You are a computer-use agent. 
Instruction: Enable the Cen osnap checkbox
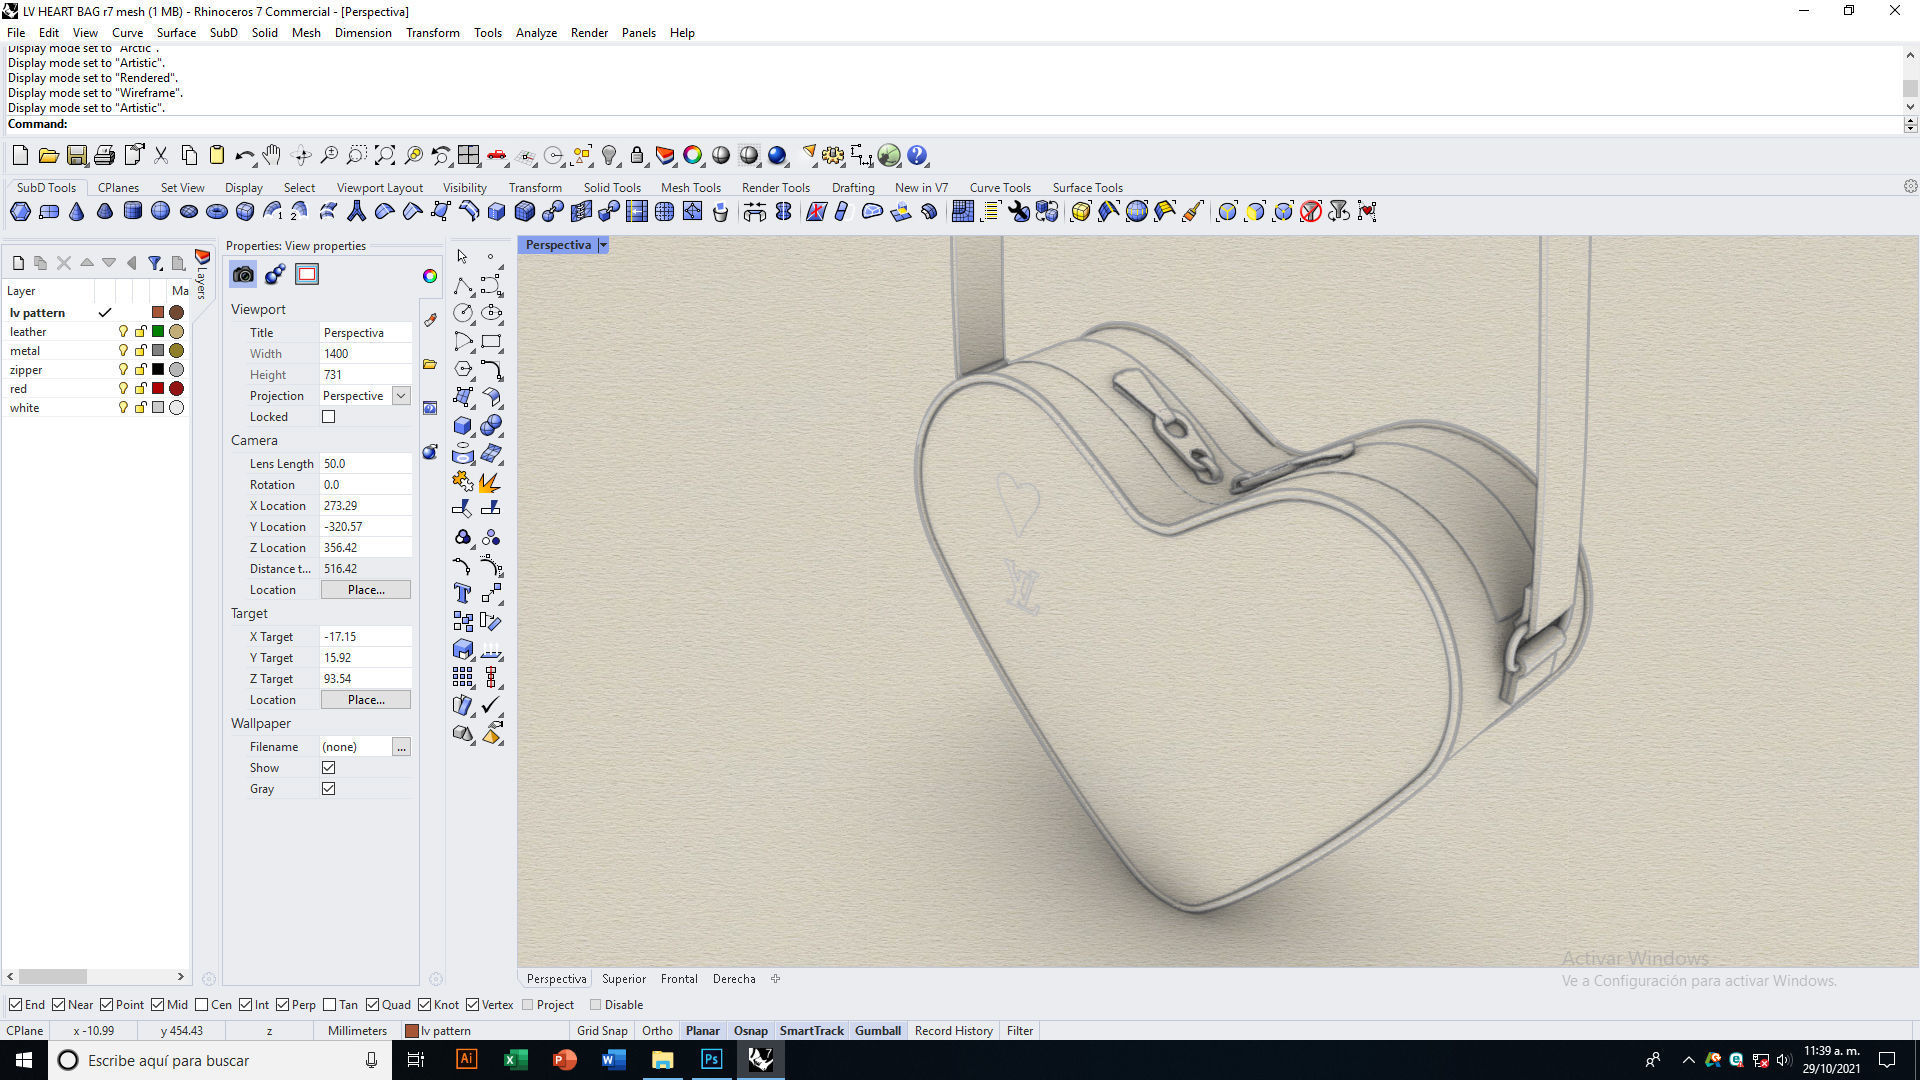pos(201,1005)
